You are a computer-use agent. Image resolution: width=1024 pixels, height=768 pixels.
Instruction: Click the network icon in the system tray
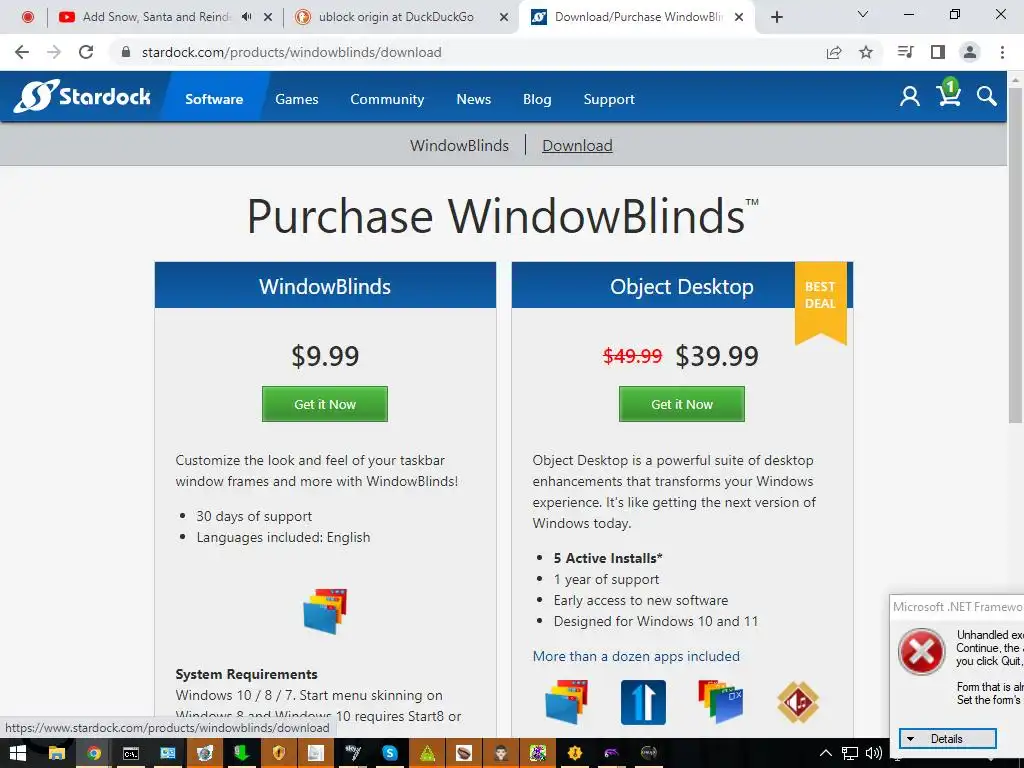tap(850, 753)
